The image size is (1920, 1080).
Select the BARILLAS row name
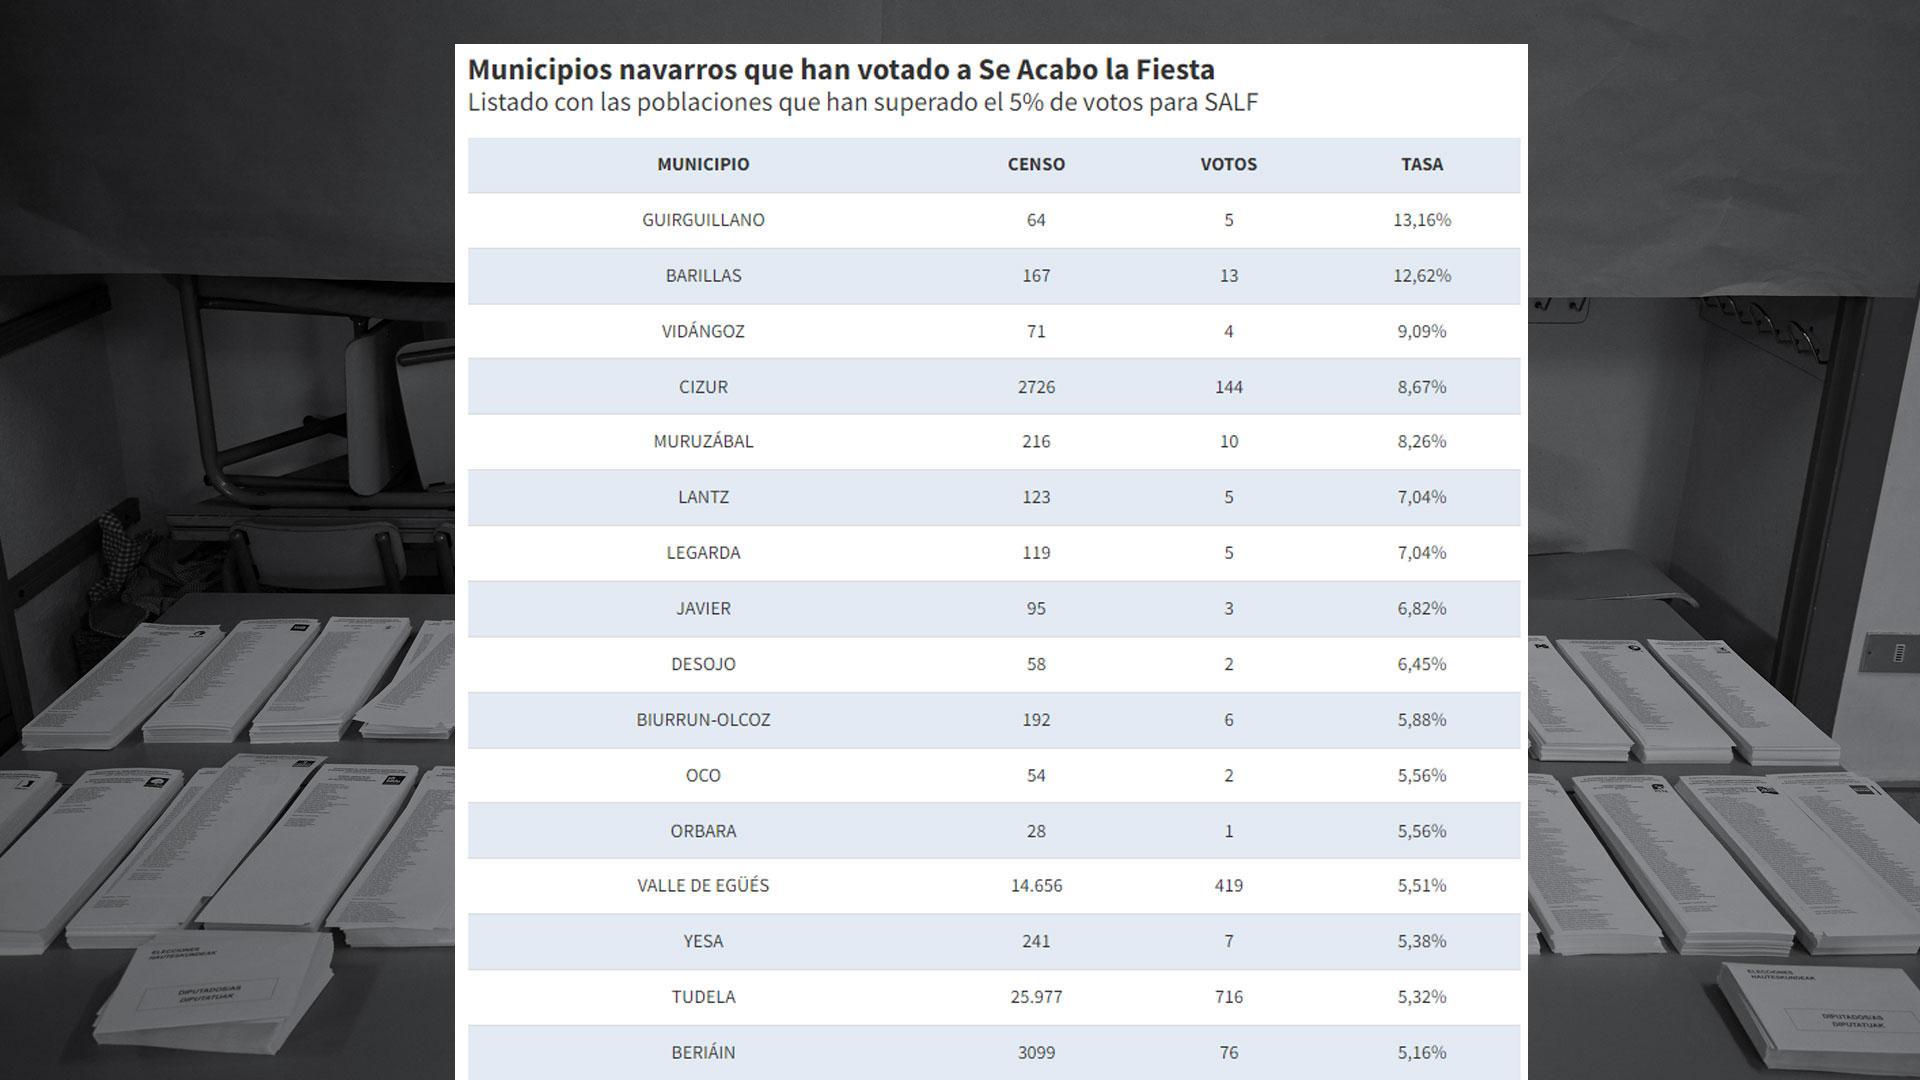[703, 275]
